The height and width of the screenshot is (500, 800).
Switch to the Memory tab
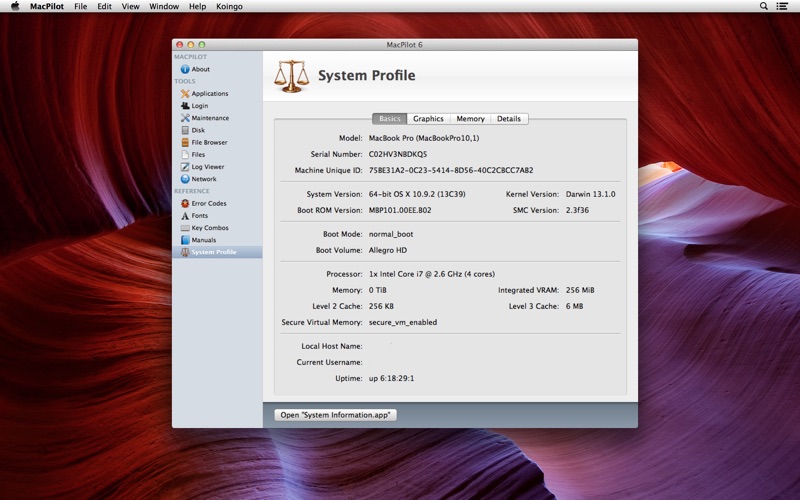pos(470,118)
